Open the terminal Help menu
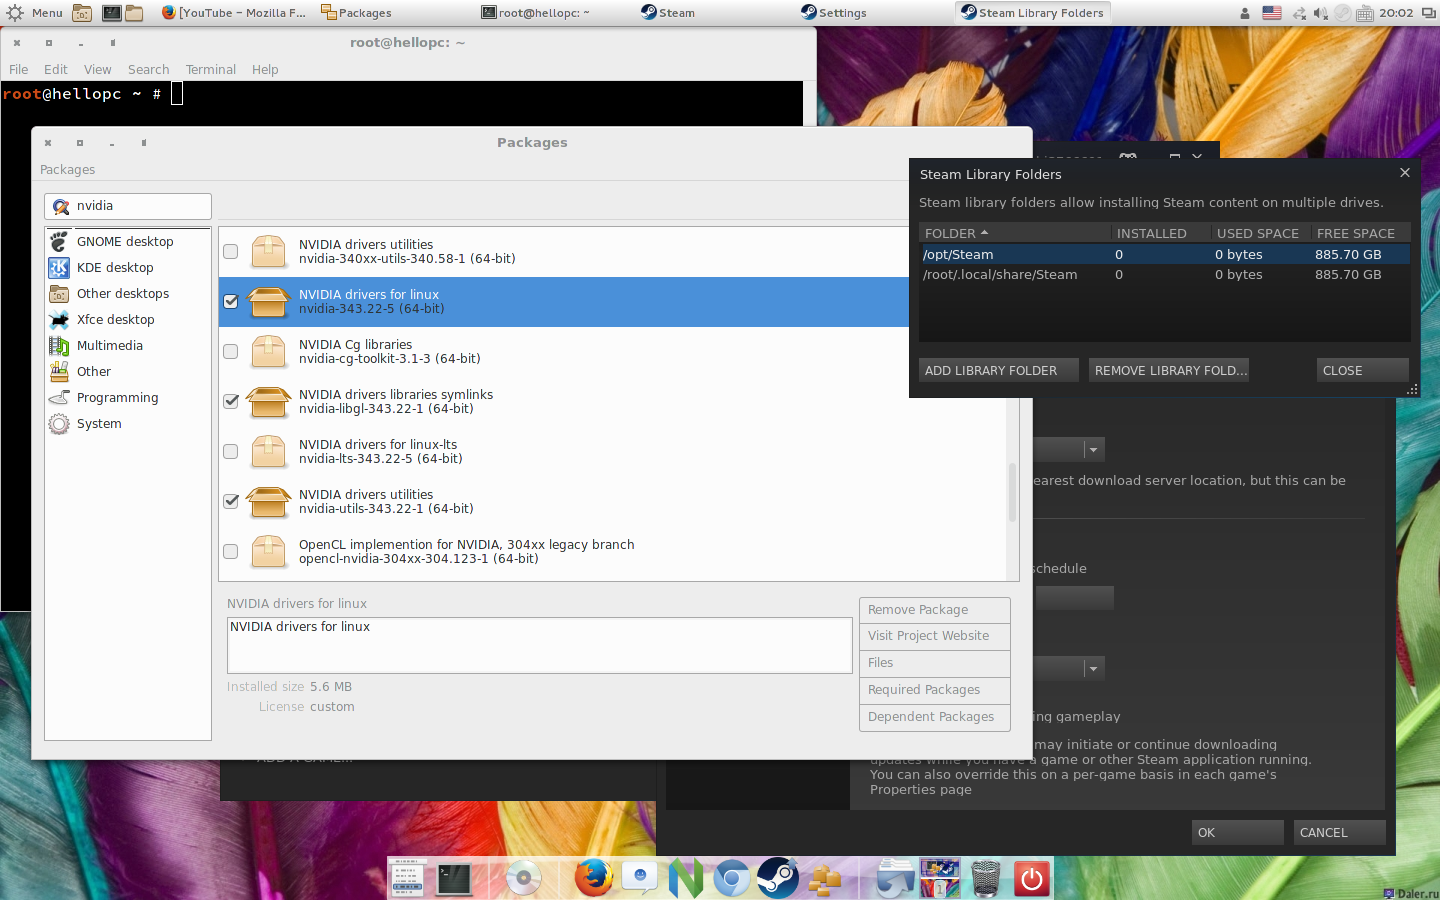 point(265,69)
